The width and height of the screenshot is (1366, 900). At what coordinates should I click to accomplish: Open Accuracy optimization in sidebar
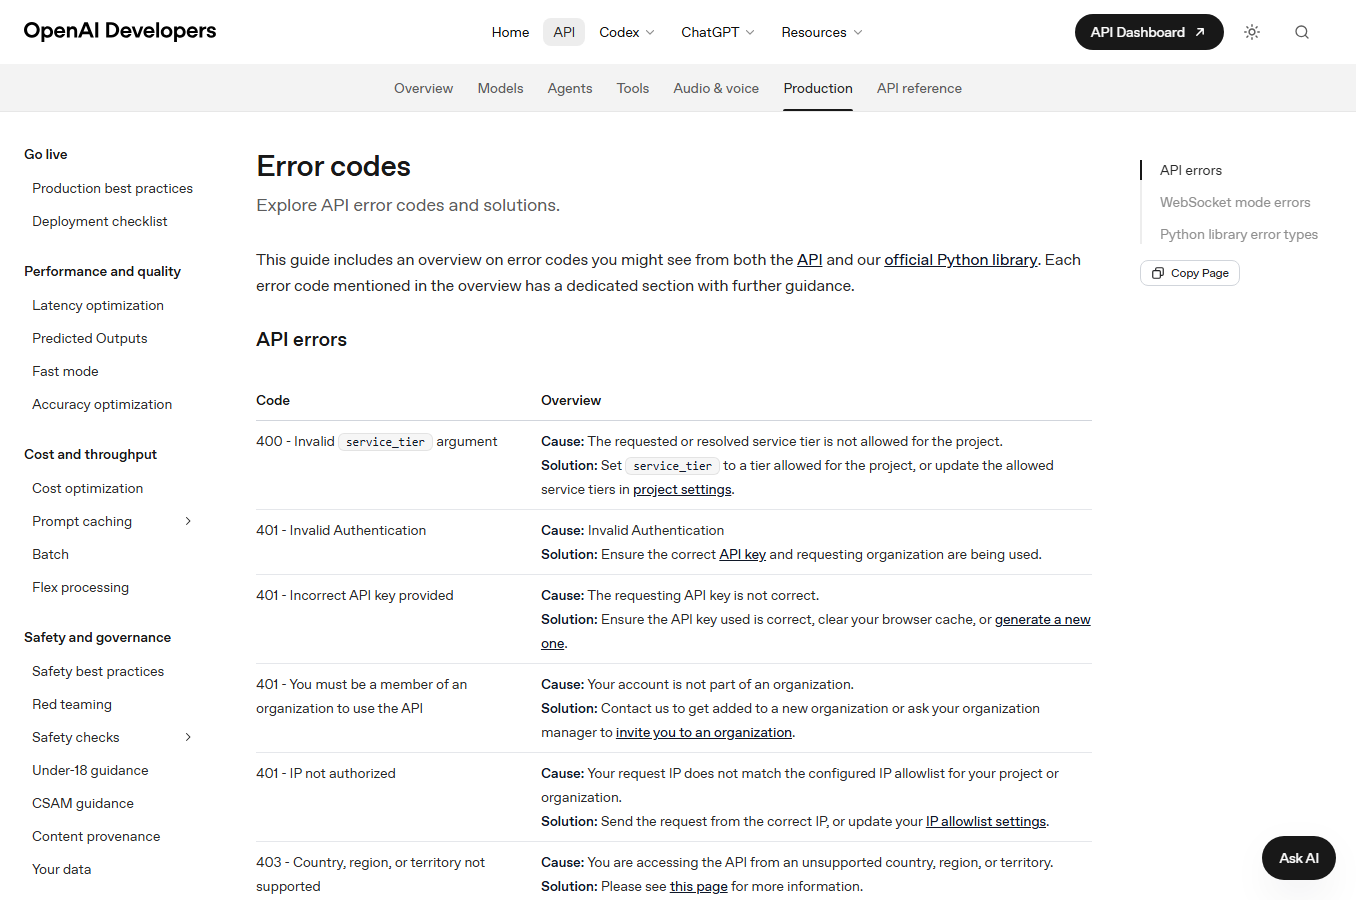102,404
